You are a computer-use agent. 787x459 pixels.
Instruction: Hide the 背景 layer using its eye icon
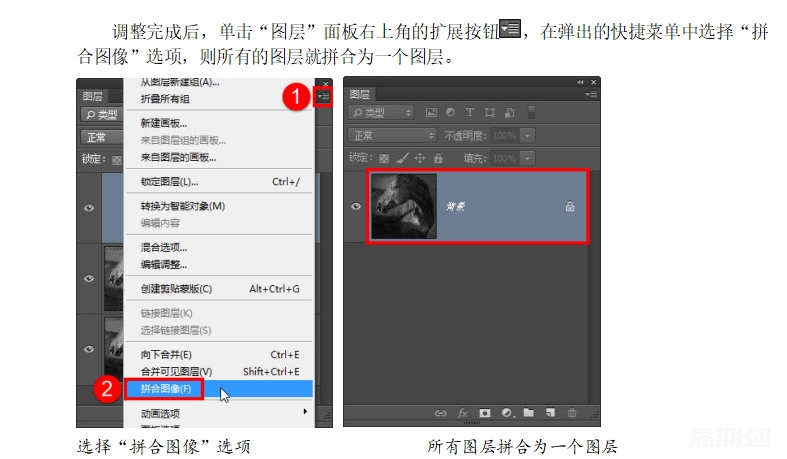pyautogui.click(x=356, y=206)
